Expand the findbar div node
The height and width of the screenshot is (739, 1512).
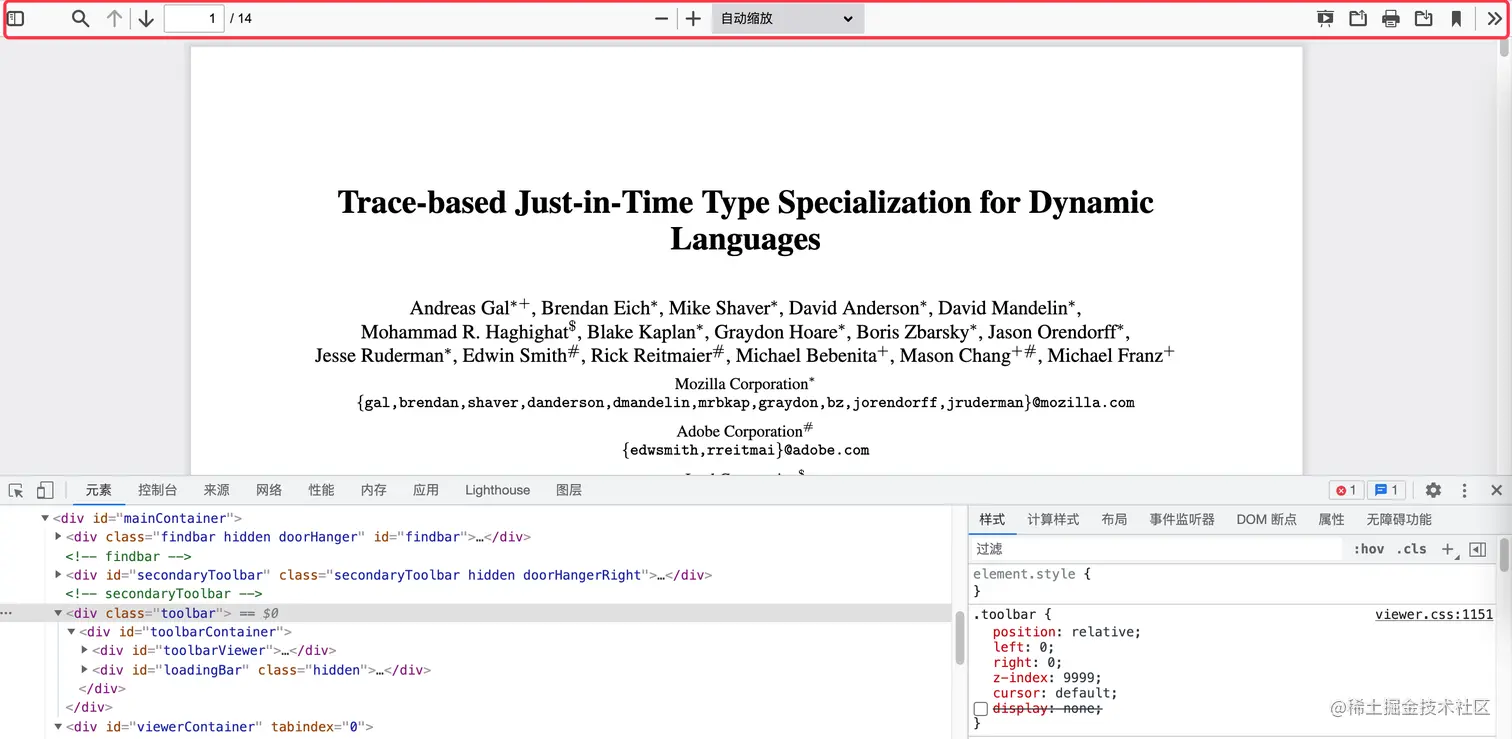point(58,537)
